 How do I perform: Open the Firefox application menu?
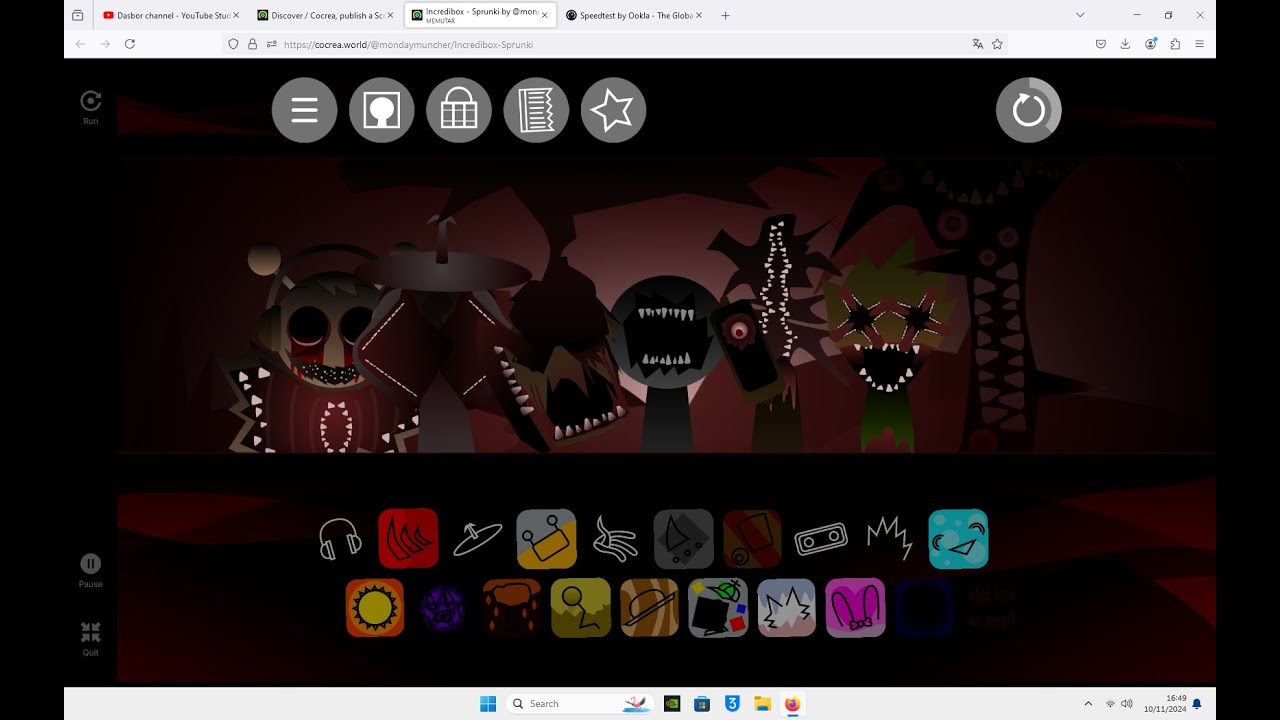1199,44
